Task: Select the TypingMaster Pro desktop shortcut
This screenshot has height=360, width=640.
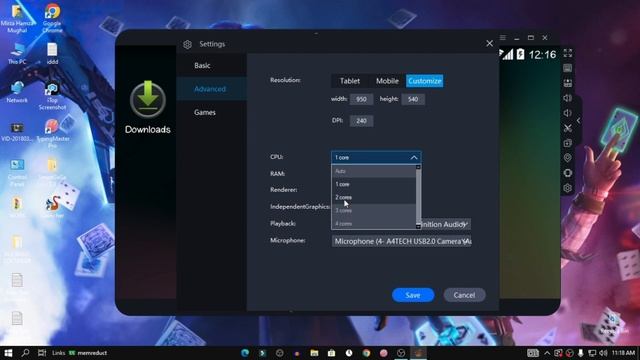Action: pyautogui.click(x=52, y=133)
